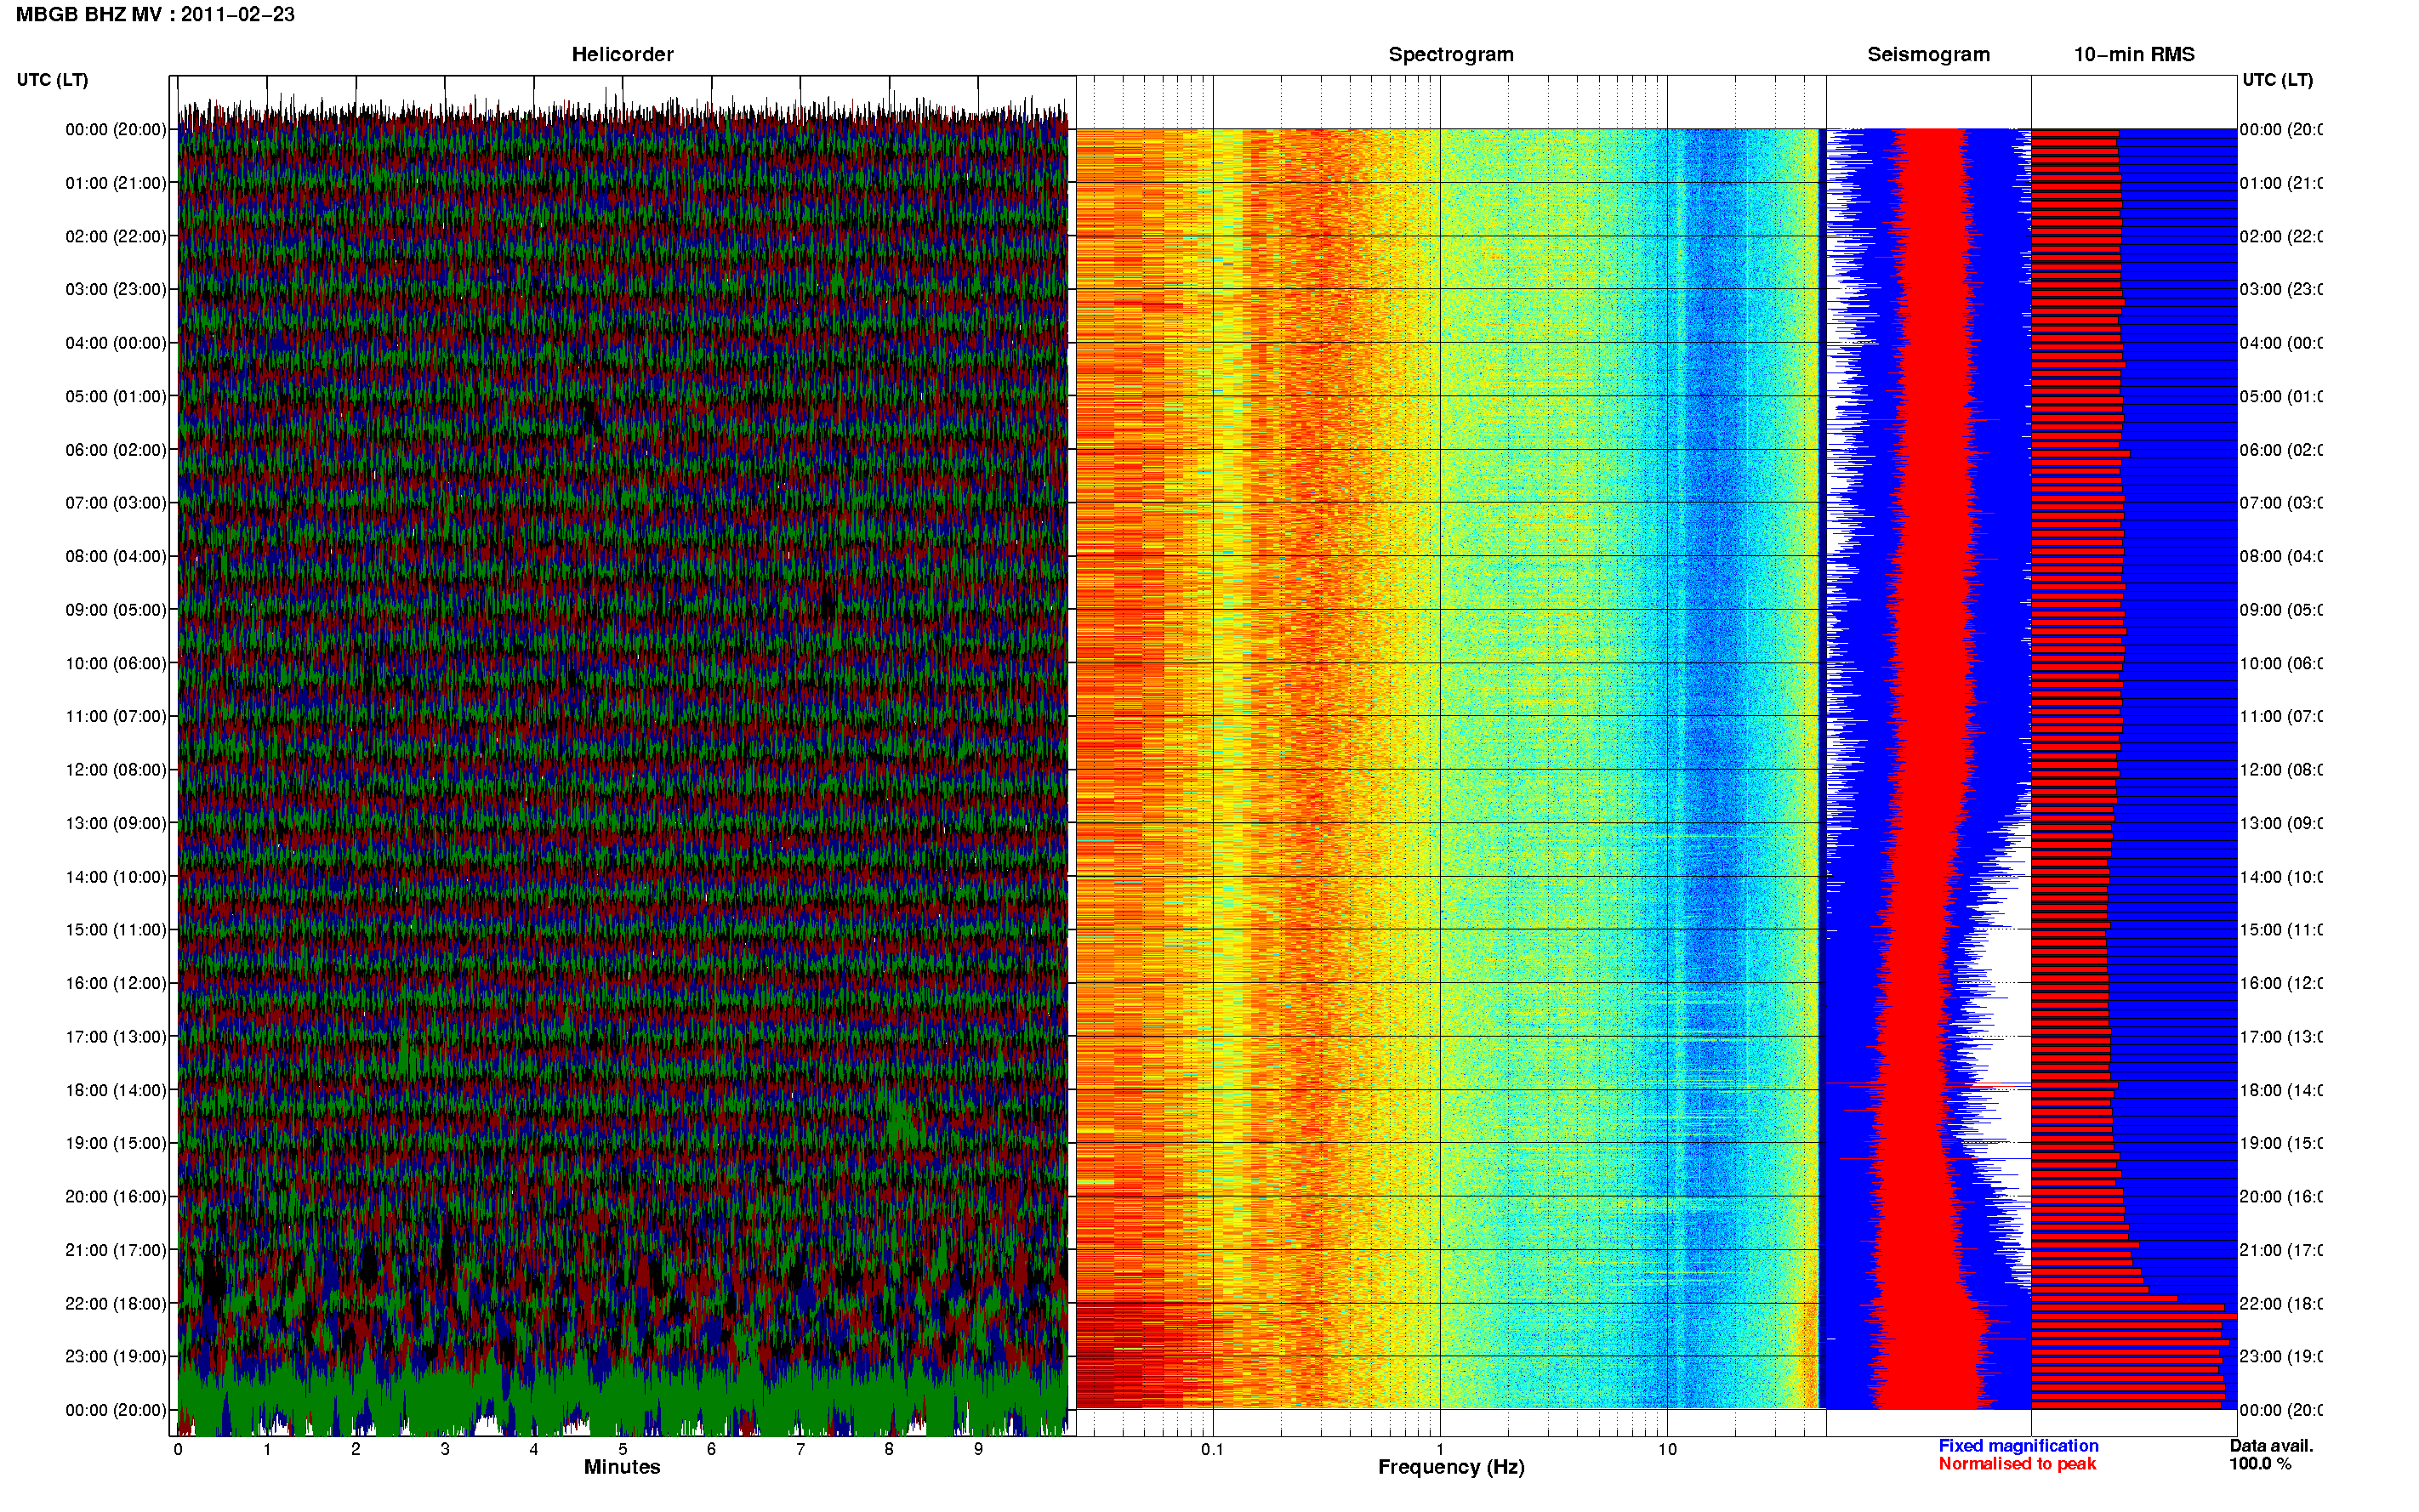Click the Helicorder panel heading
2419x1512 pixels.
click(622, 55)
